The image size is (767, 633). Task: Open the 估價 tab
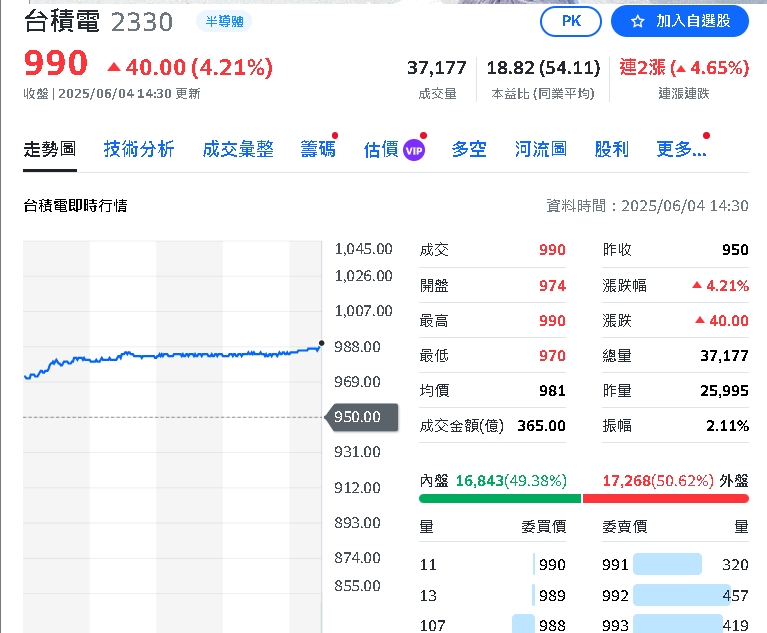pos(381,149)
